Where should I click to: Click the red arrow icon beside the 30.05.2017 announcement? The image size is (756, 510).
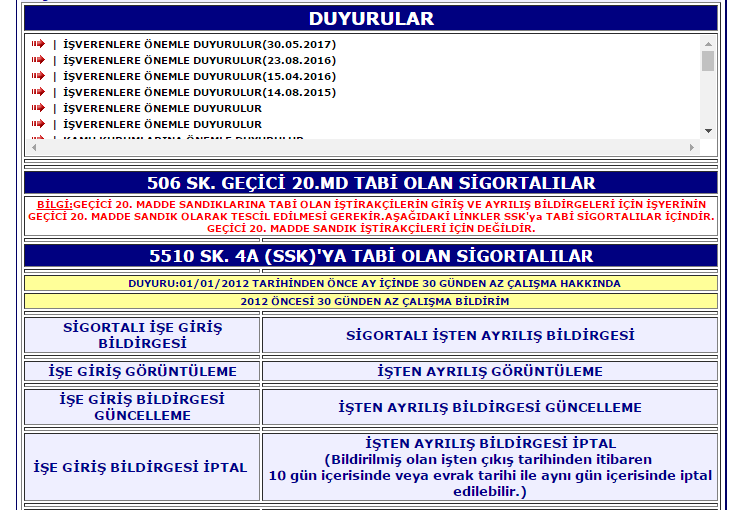38,44
